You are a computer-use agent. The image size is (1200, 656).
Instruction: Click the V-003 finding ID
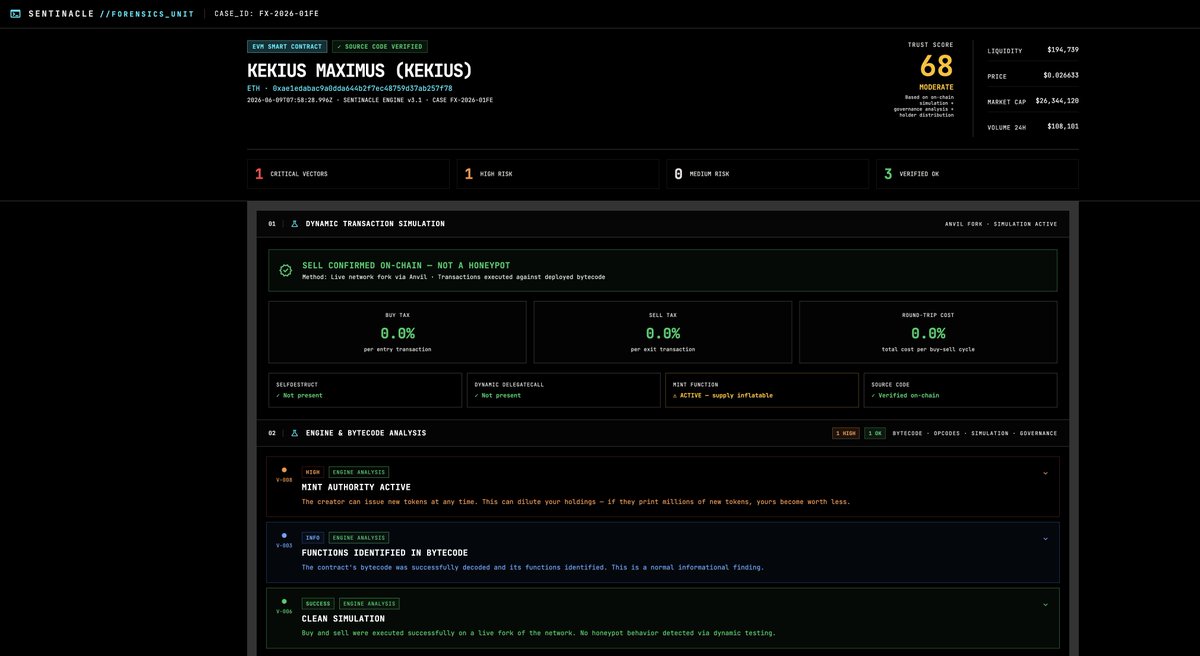pos(284,545)
